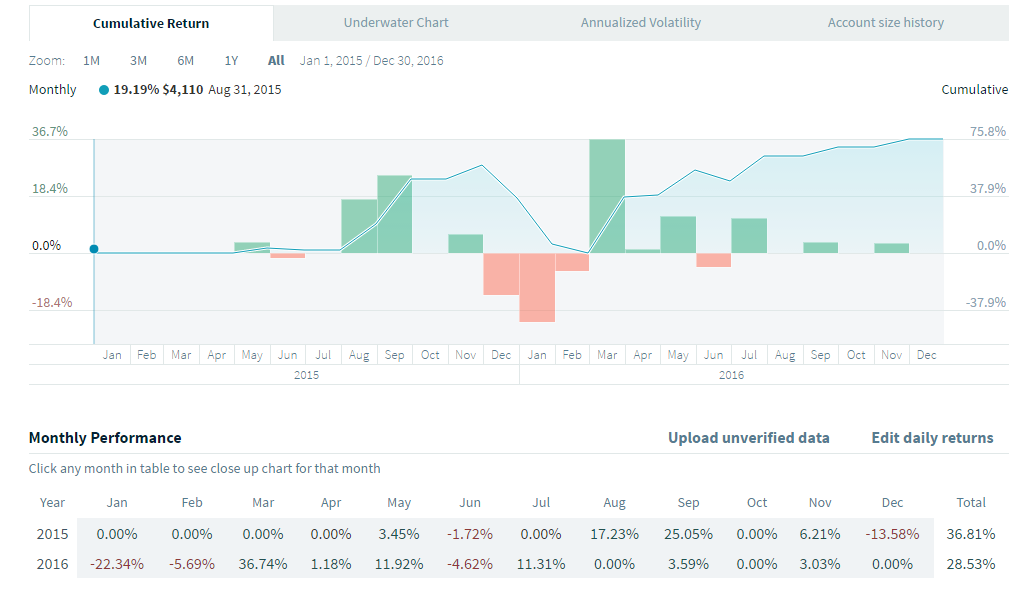Select the Account size history tab

(885, 22)
